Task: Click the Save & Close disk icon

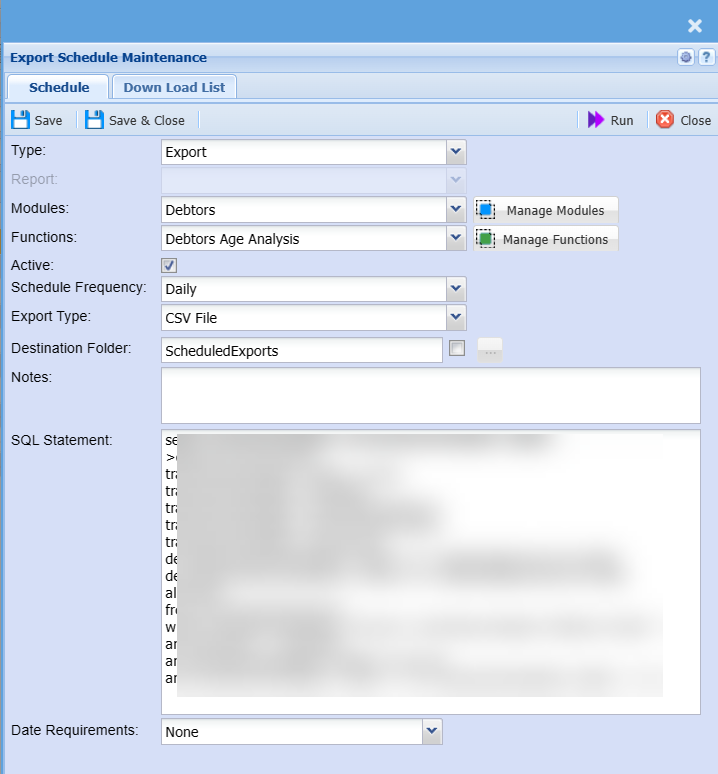Action: point(94,120)
